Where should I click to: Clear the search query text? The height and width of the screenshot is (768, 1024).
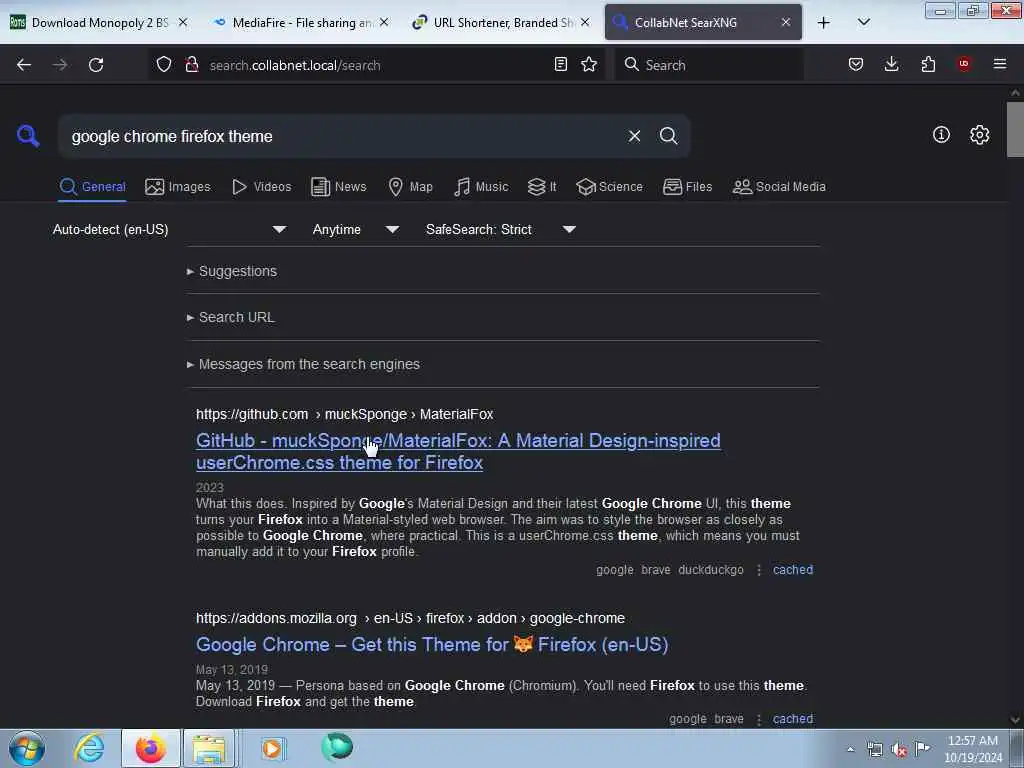(634, 136)
